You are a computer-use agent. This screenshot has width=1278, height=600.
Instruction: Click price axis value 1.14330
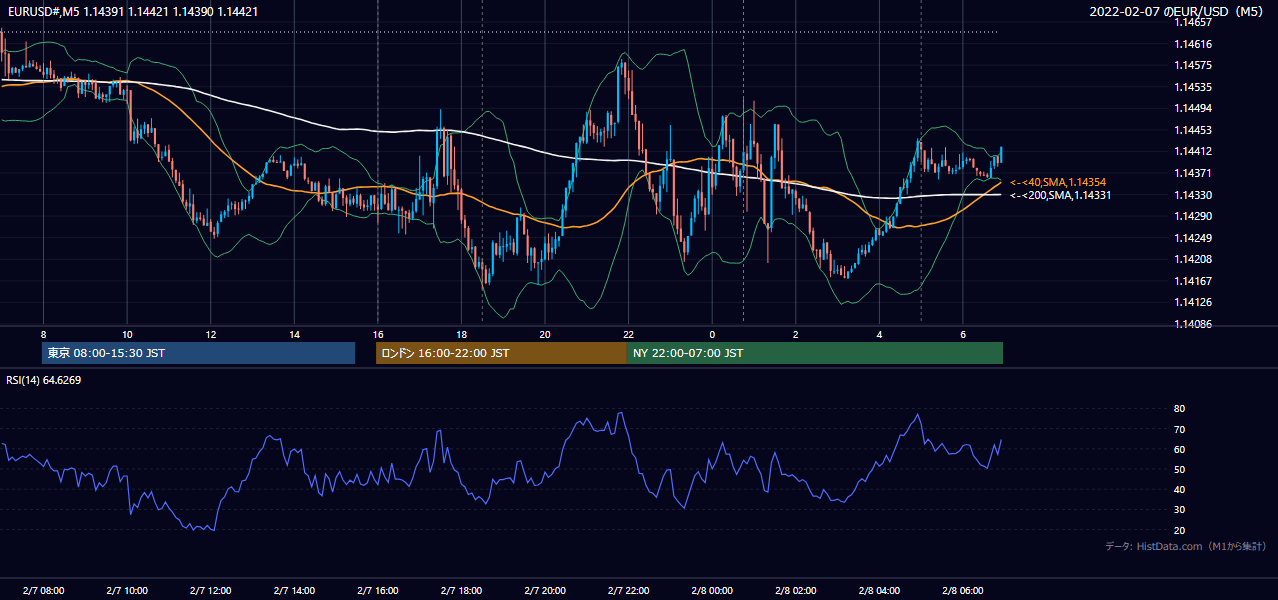tap(1192, 194)
